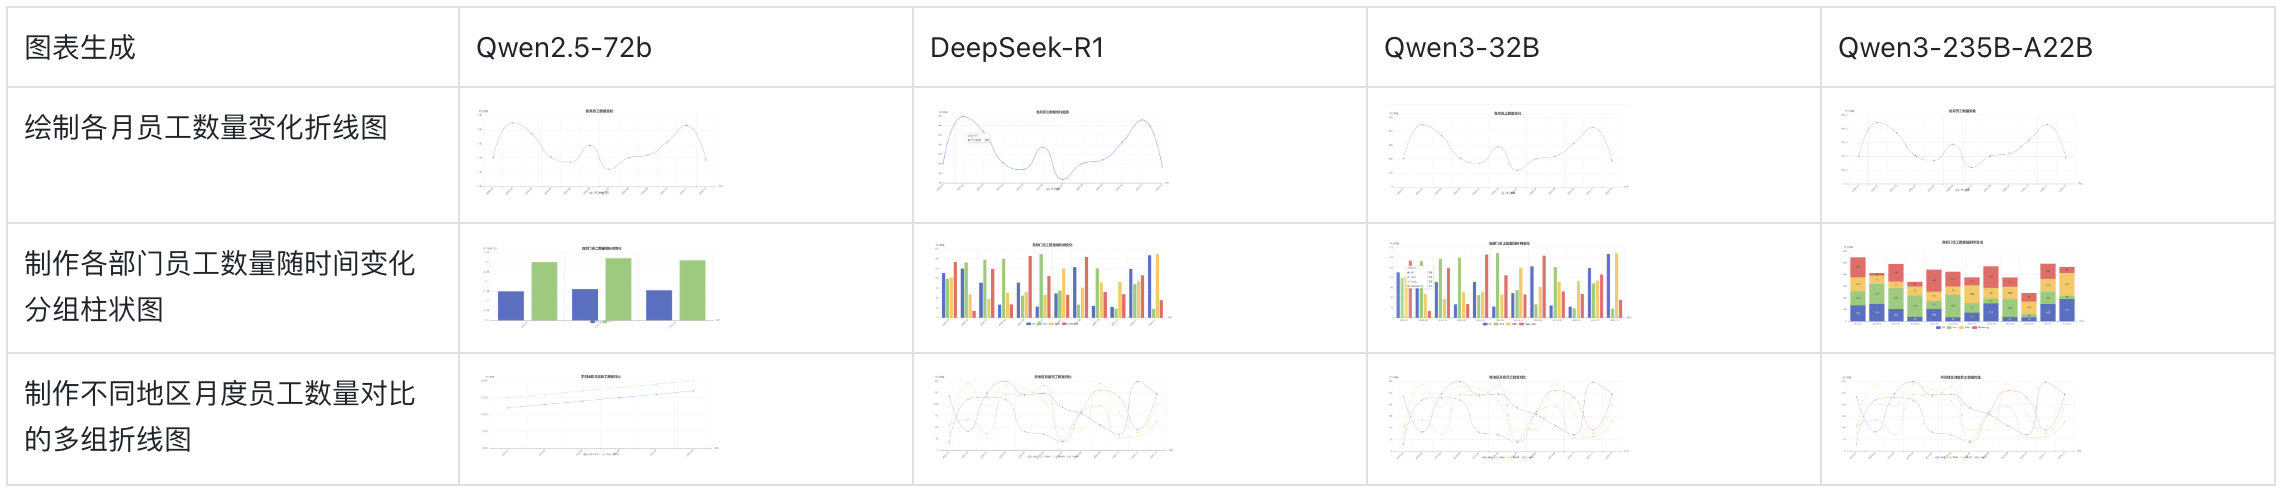
Task: View Qwen3-32B multi-line region comparison chart
Action: click(1507, 418)
